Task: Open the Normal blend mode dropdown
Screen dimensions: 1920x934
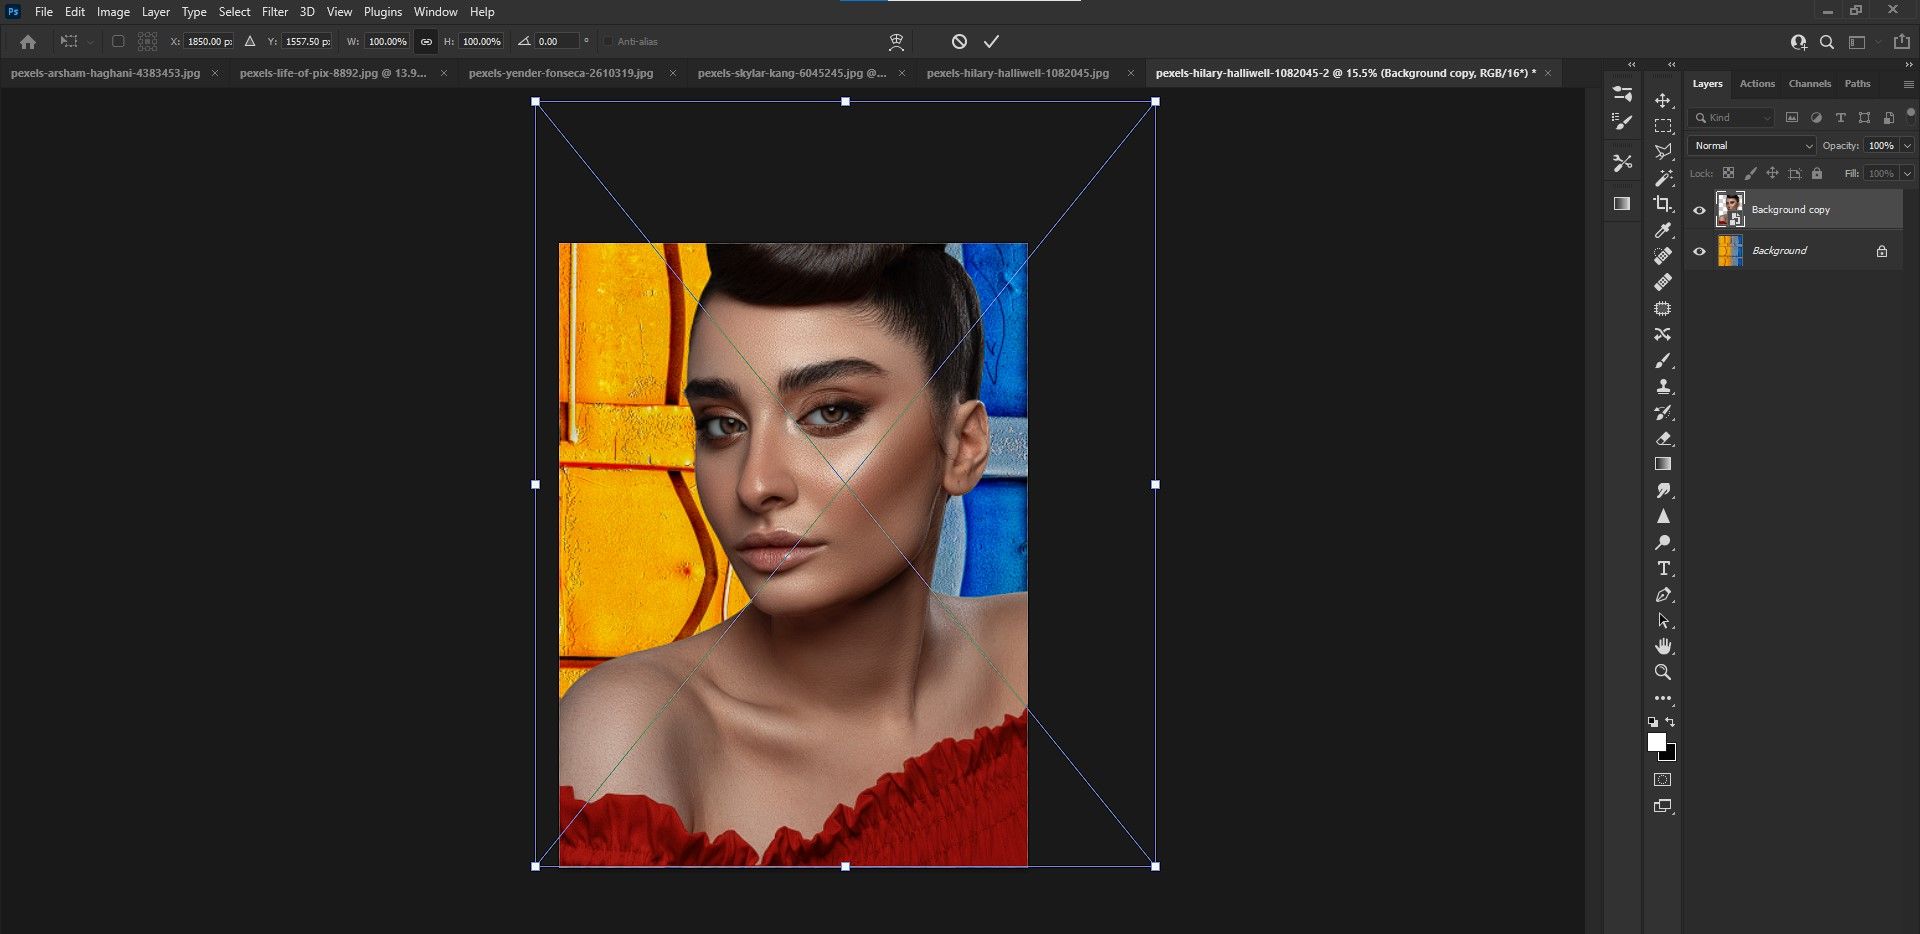Action: tap(1752, 145)
